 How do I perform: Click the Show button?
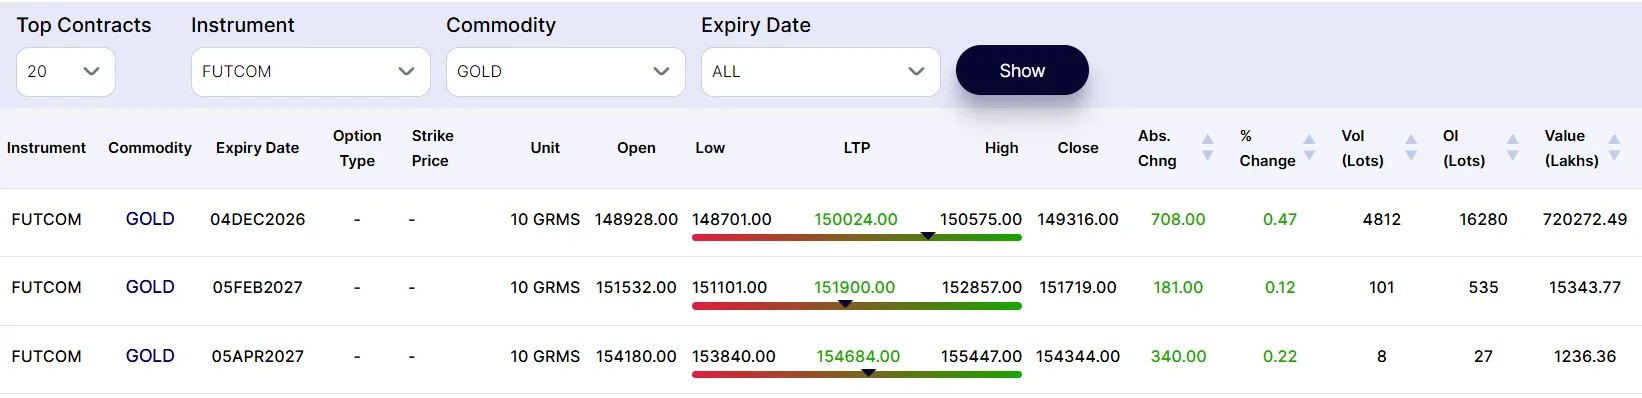(x=1022, y=71)
